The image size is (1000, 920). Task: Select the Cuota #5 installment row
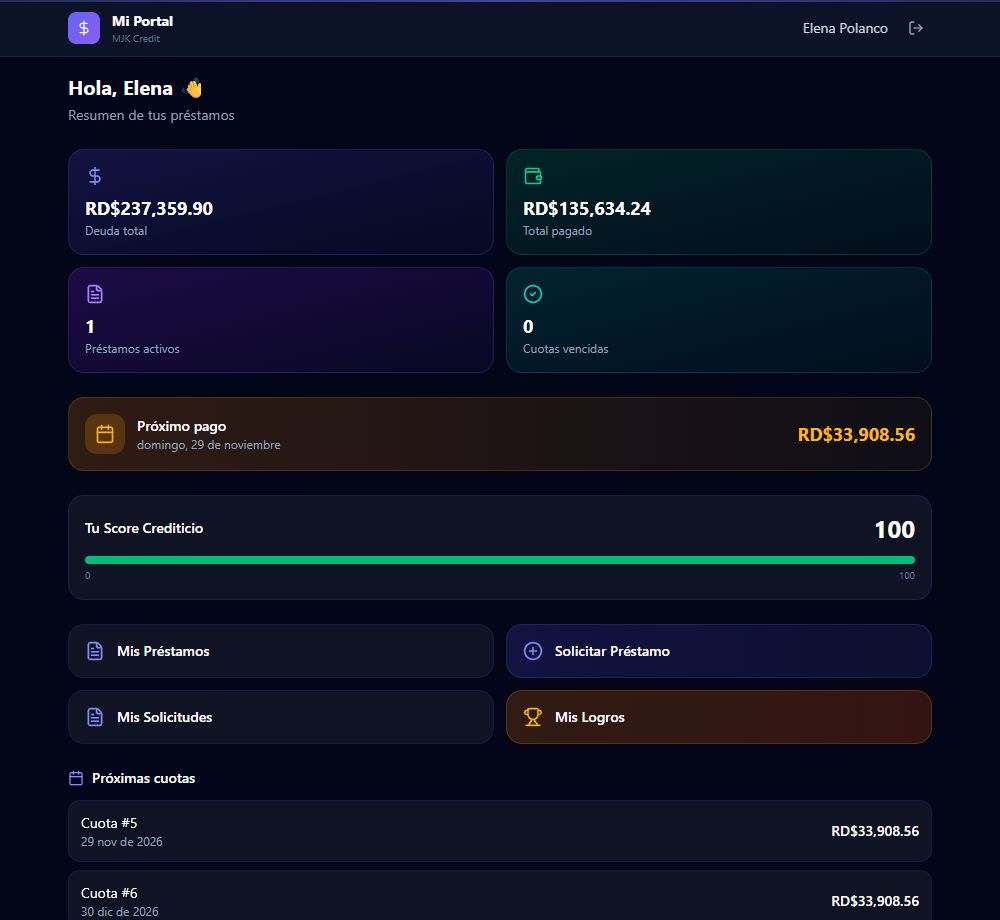point(500,831)
